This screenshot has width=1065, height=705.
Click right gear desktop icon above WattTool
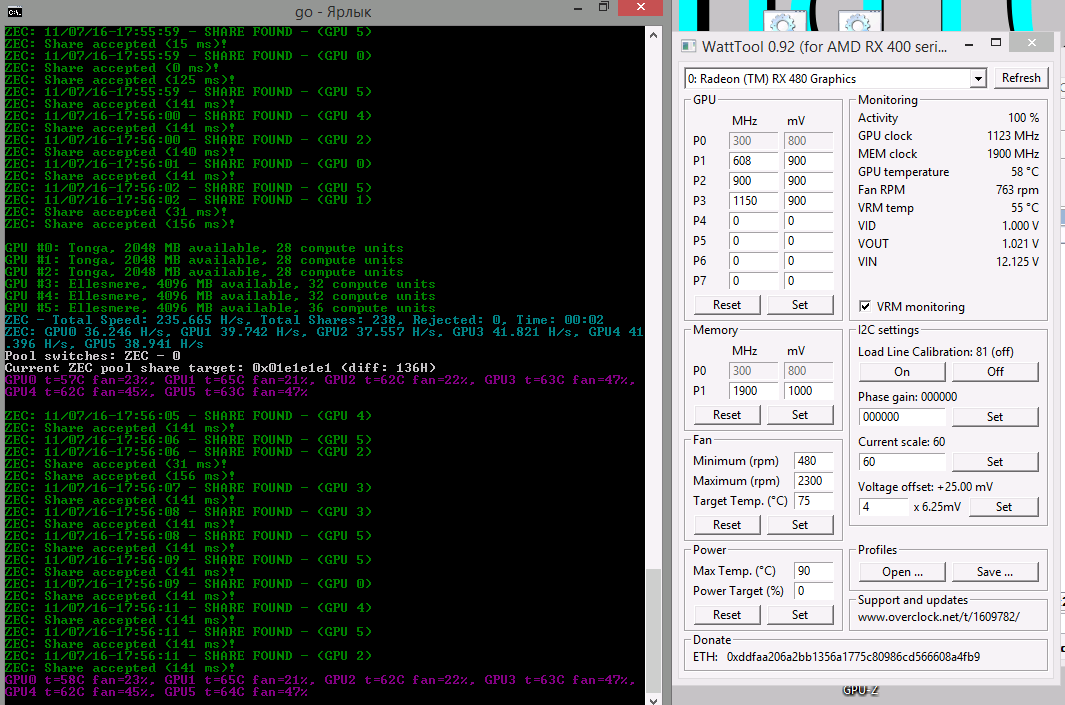click(x=857, y=23)
